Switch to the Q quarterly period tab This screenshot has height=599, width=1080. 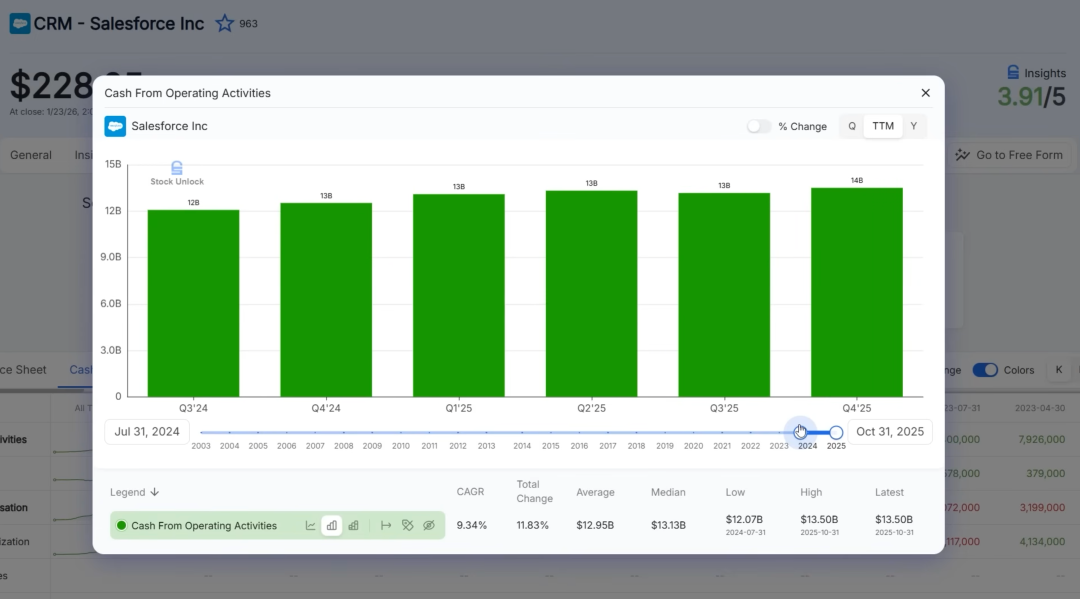pos(852,126)
